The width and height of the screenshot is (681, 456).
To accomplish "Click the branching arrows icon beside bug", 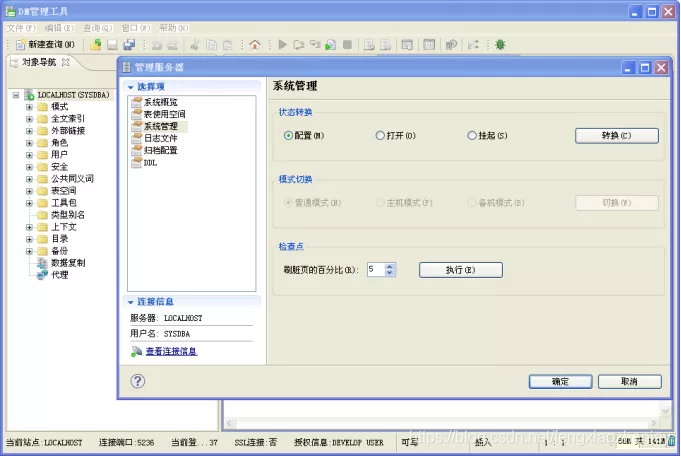I will (x=473, y=44).
